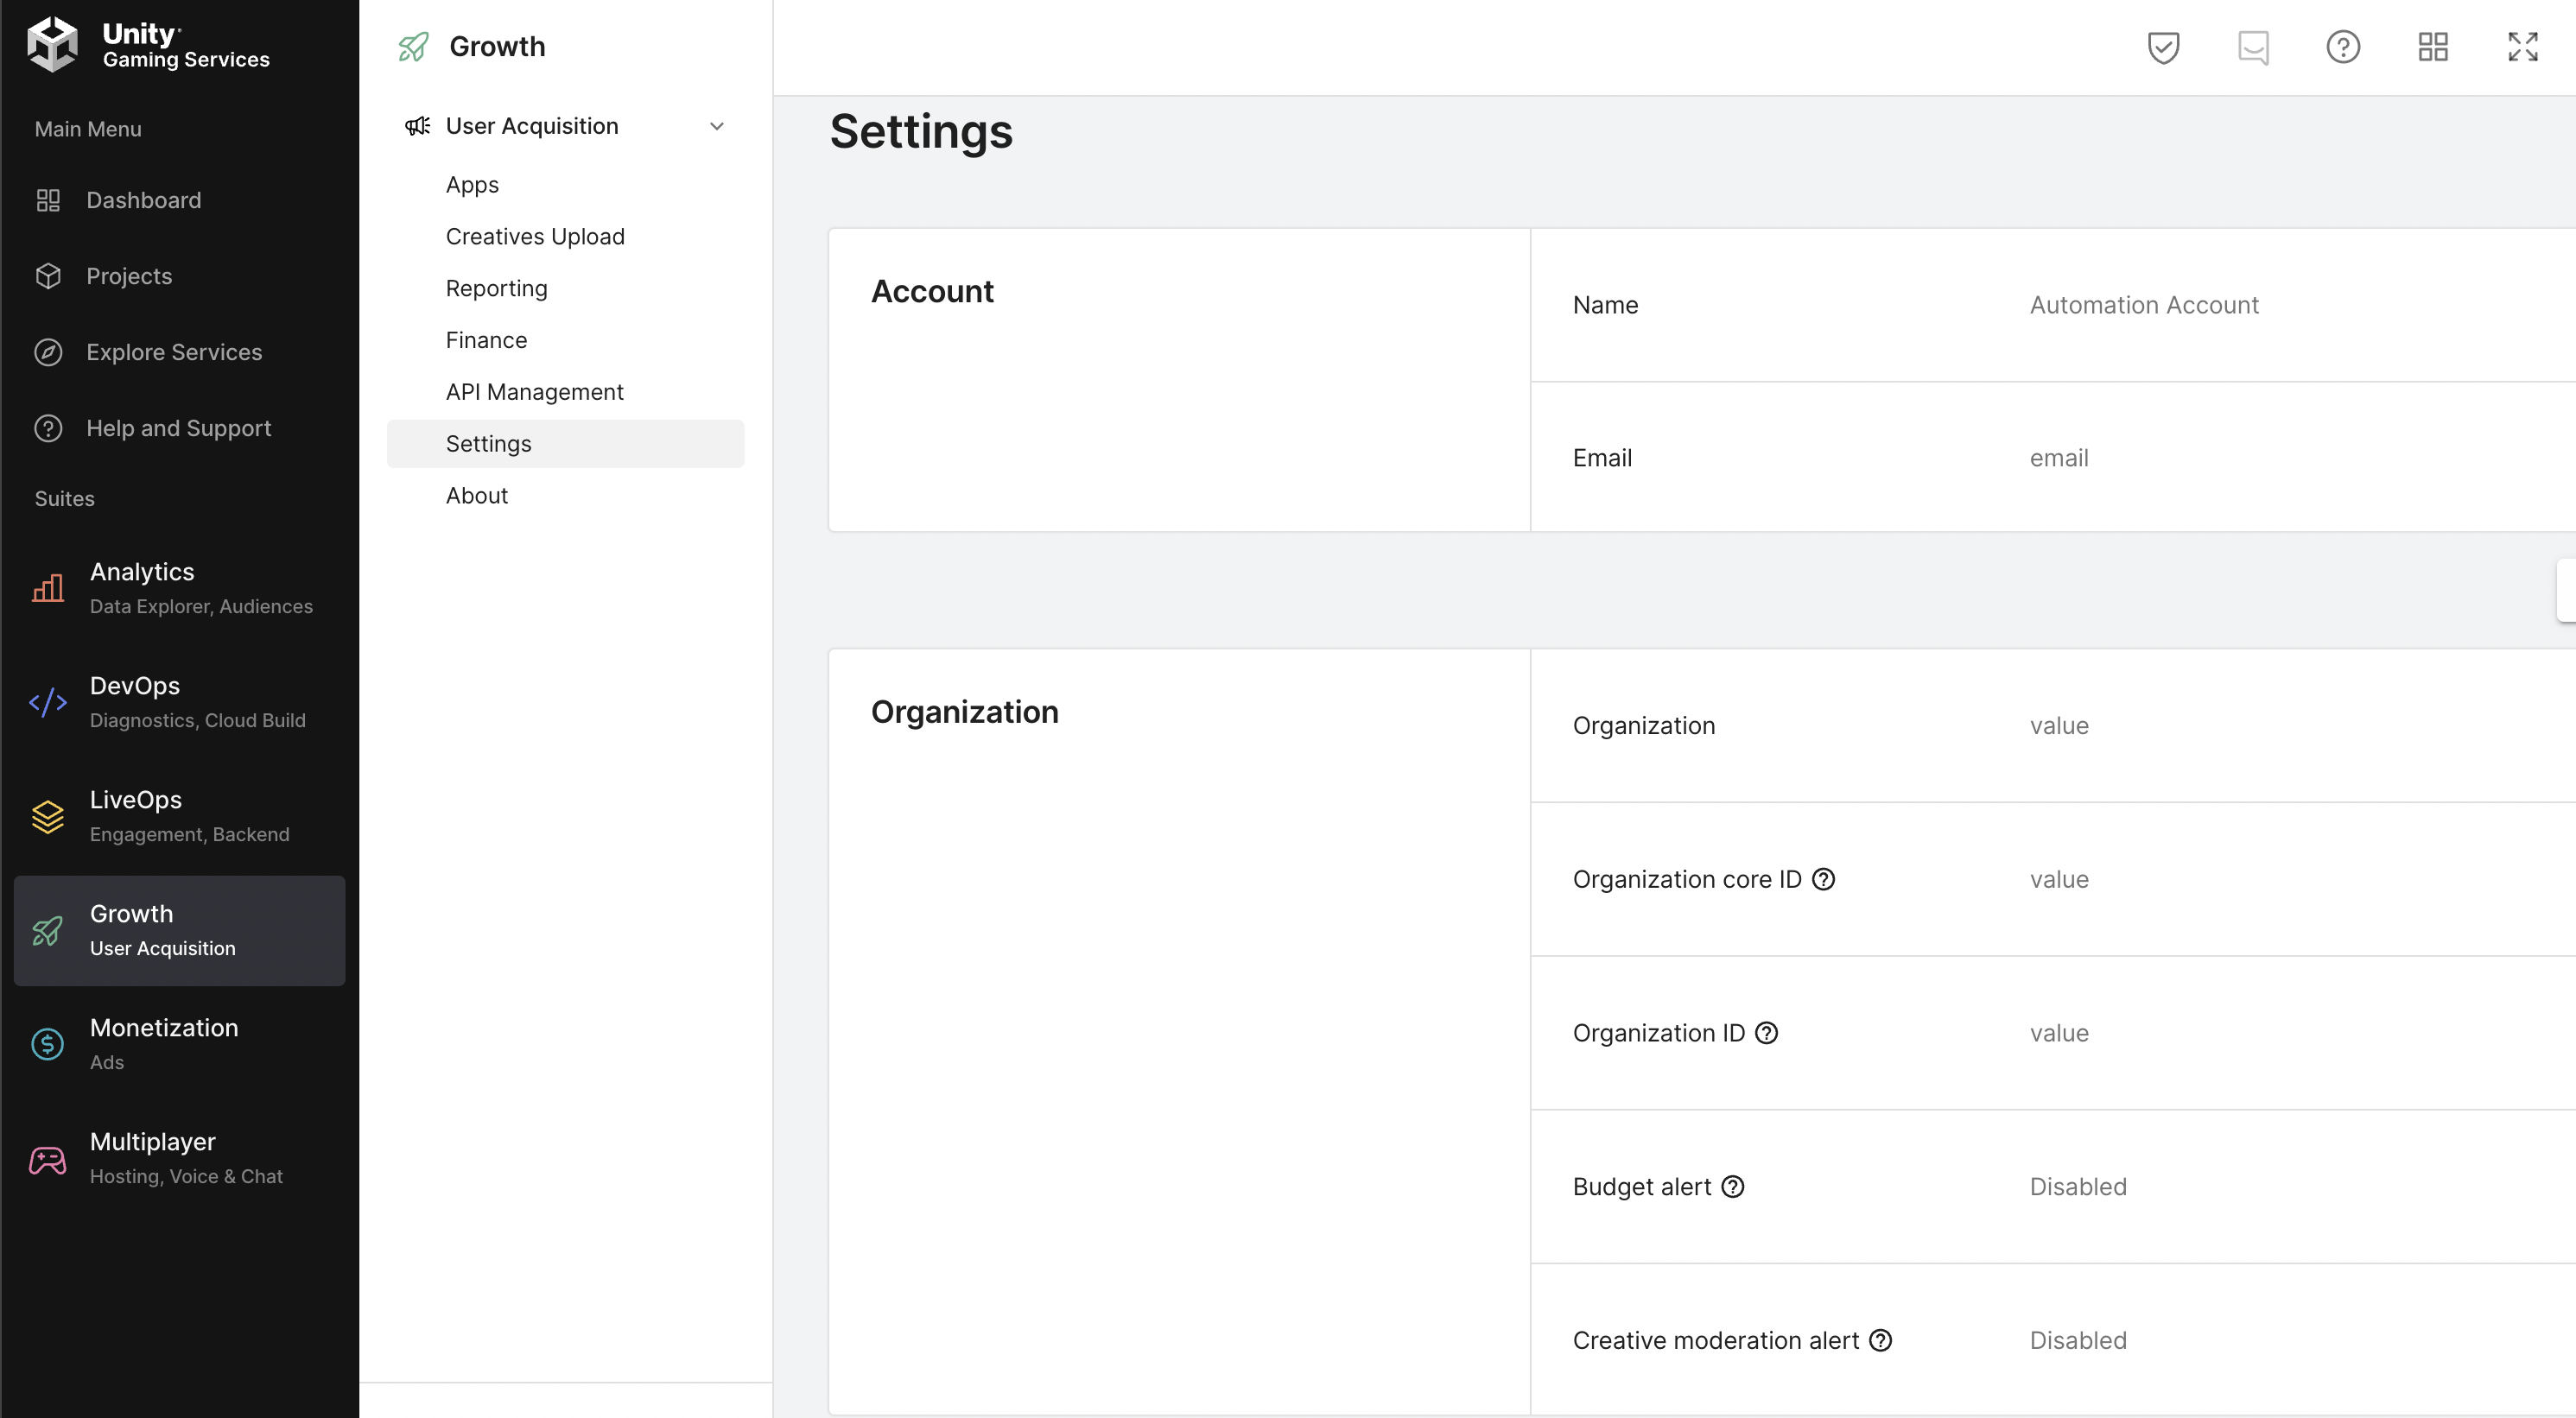
Task: Click the Multiplayer gamepad icon
Action: tap(48, 1158)
